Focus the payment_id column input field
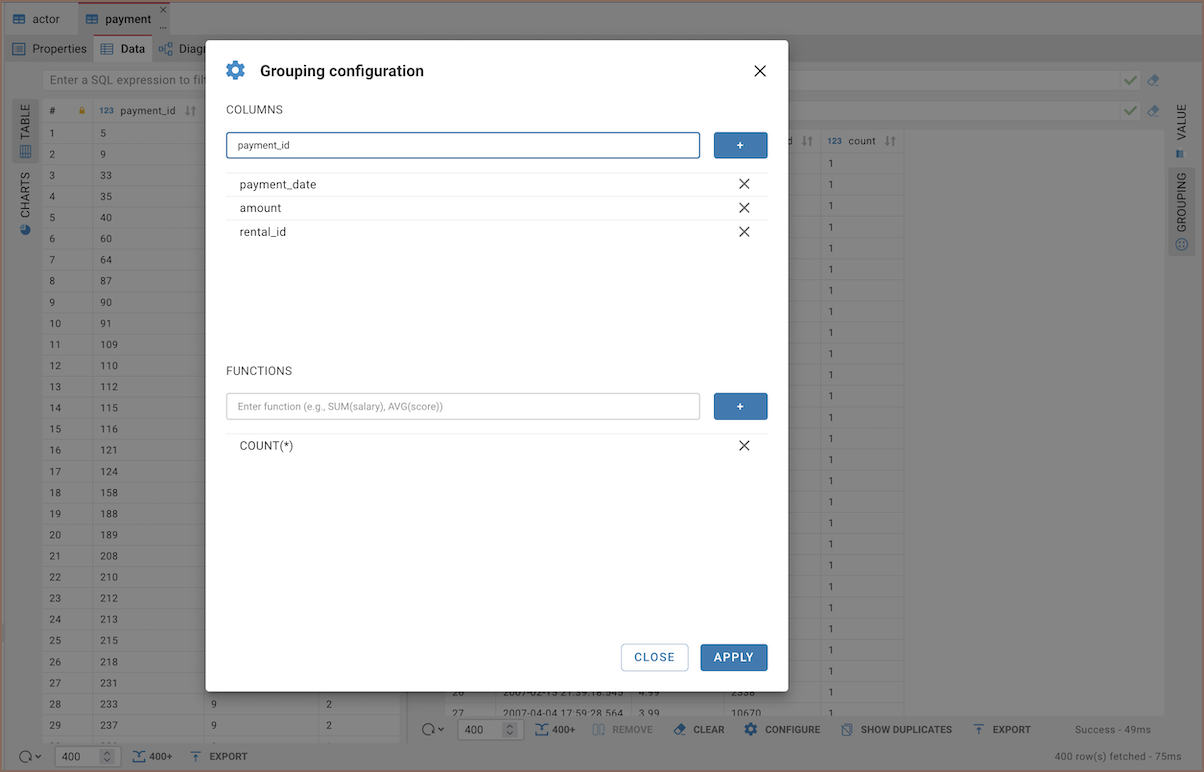The width and height of the screenshot is (1204, 772). click(462, 145)
